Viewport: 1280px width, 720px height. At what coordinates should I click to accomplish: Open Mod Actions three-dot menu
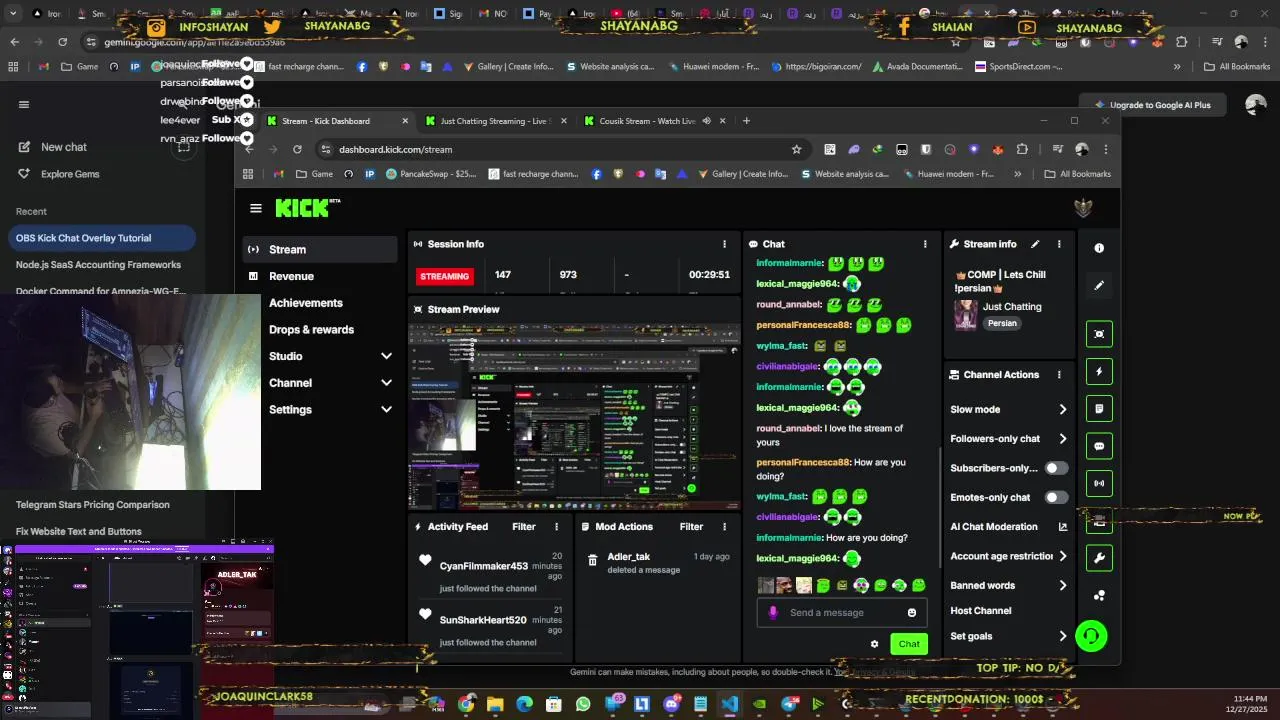(724, 527)
